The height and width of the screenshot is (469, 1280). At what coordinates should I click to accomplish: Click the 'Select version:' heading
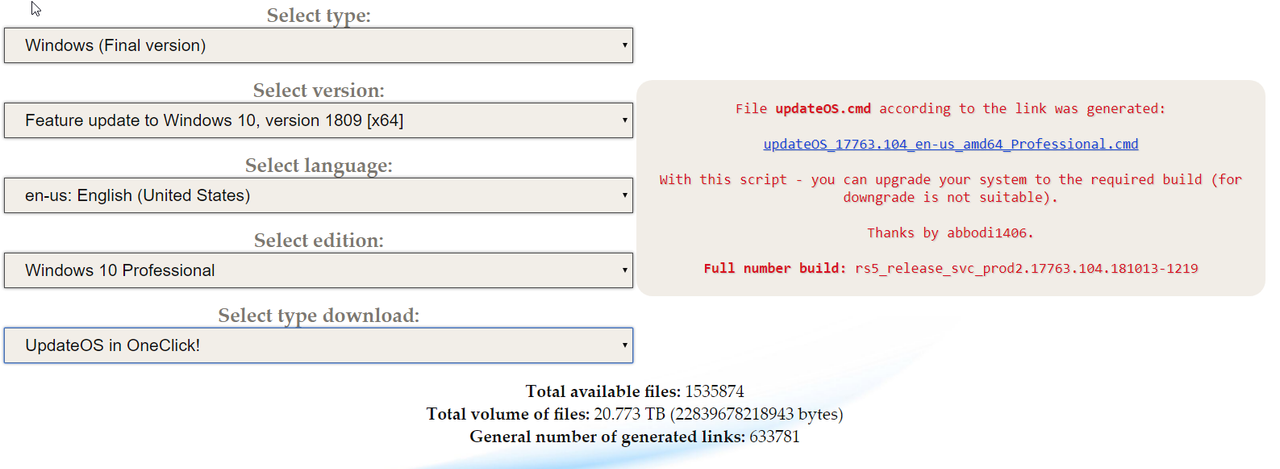tap(318, 90)
